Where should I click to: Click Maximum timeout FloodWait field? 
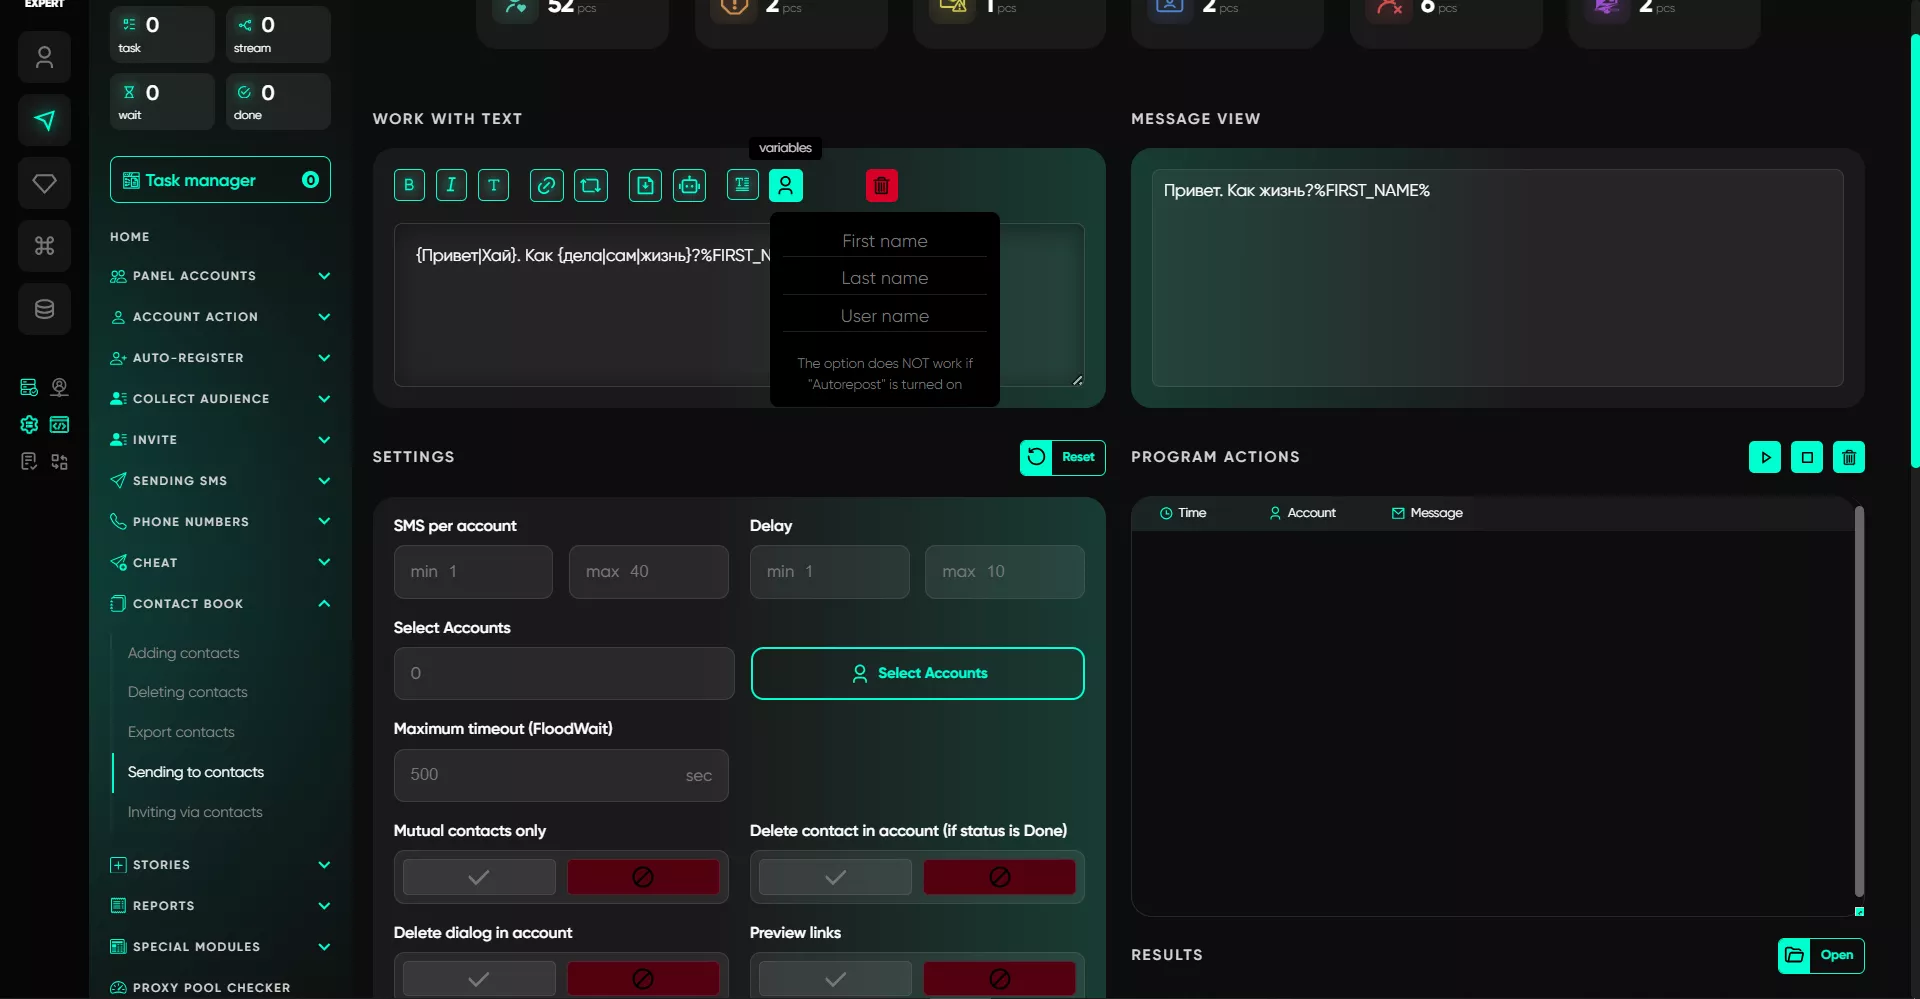click(x=561, y=775)
